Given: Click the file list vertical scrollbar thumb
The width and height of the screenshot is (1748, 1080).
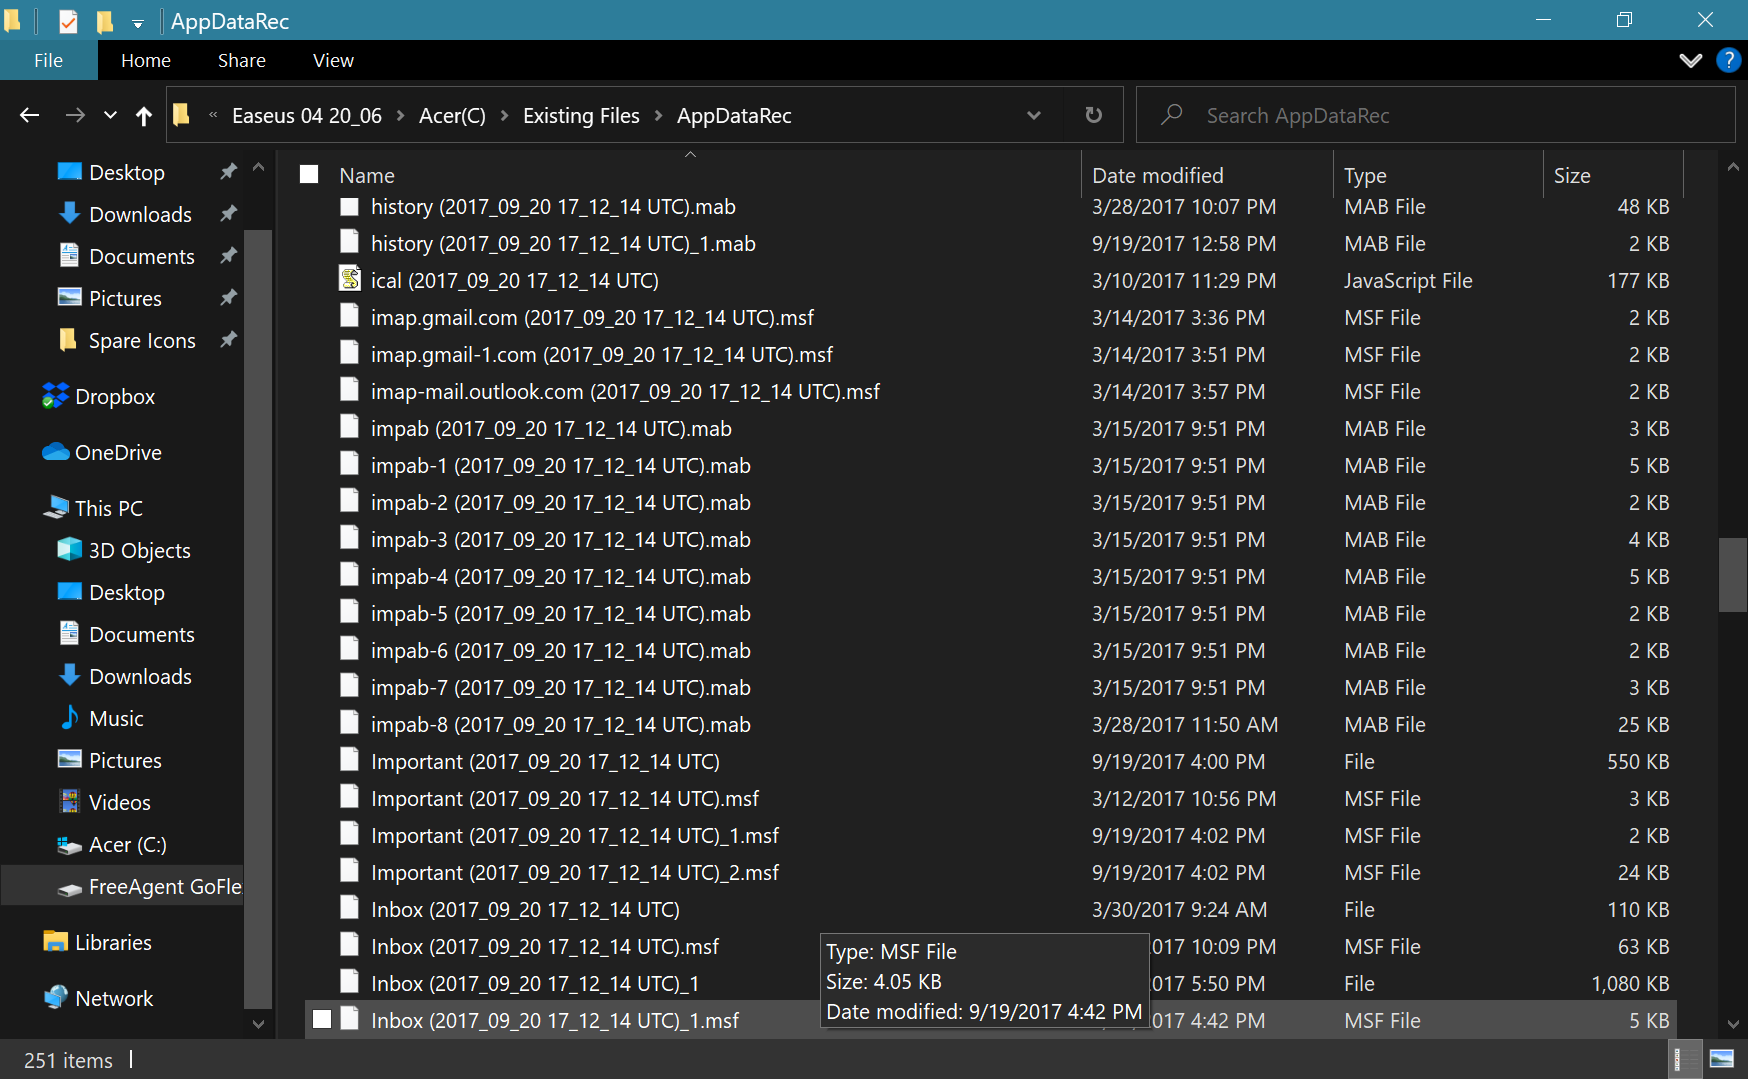Looking at the screenshot, I should (x=1731, y=574).
